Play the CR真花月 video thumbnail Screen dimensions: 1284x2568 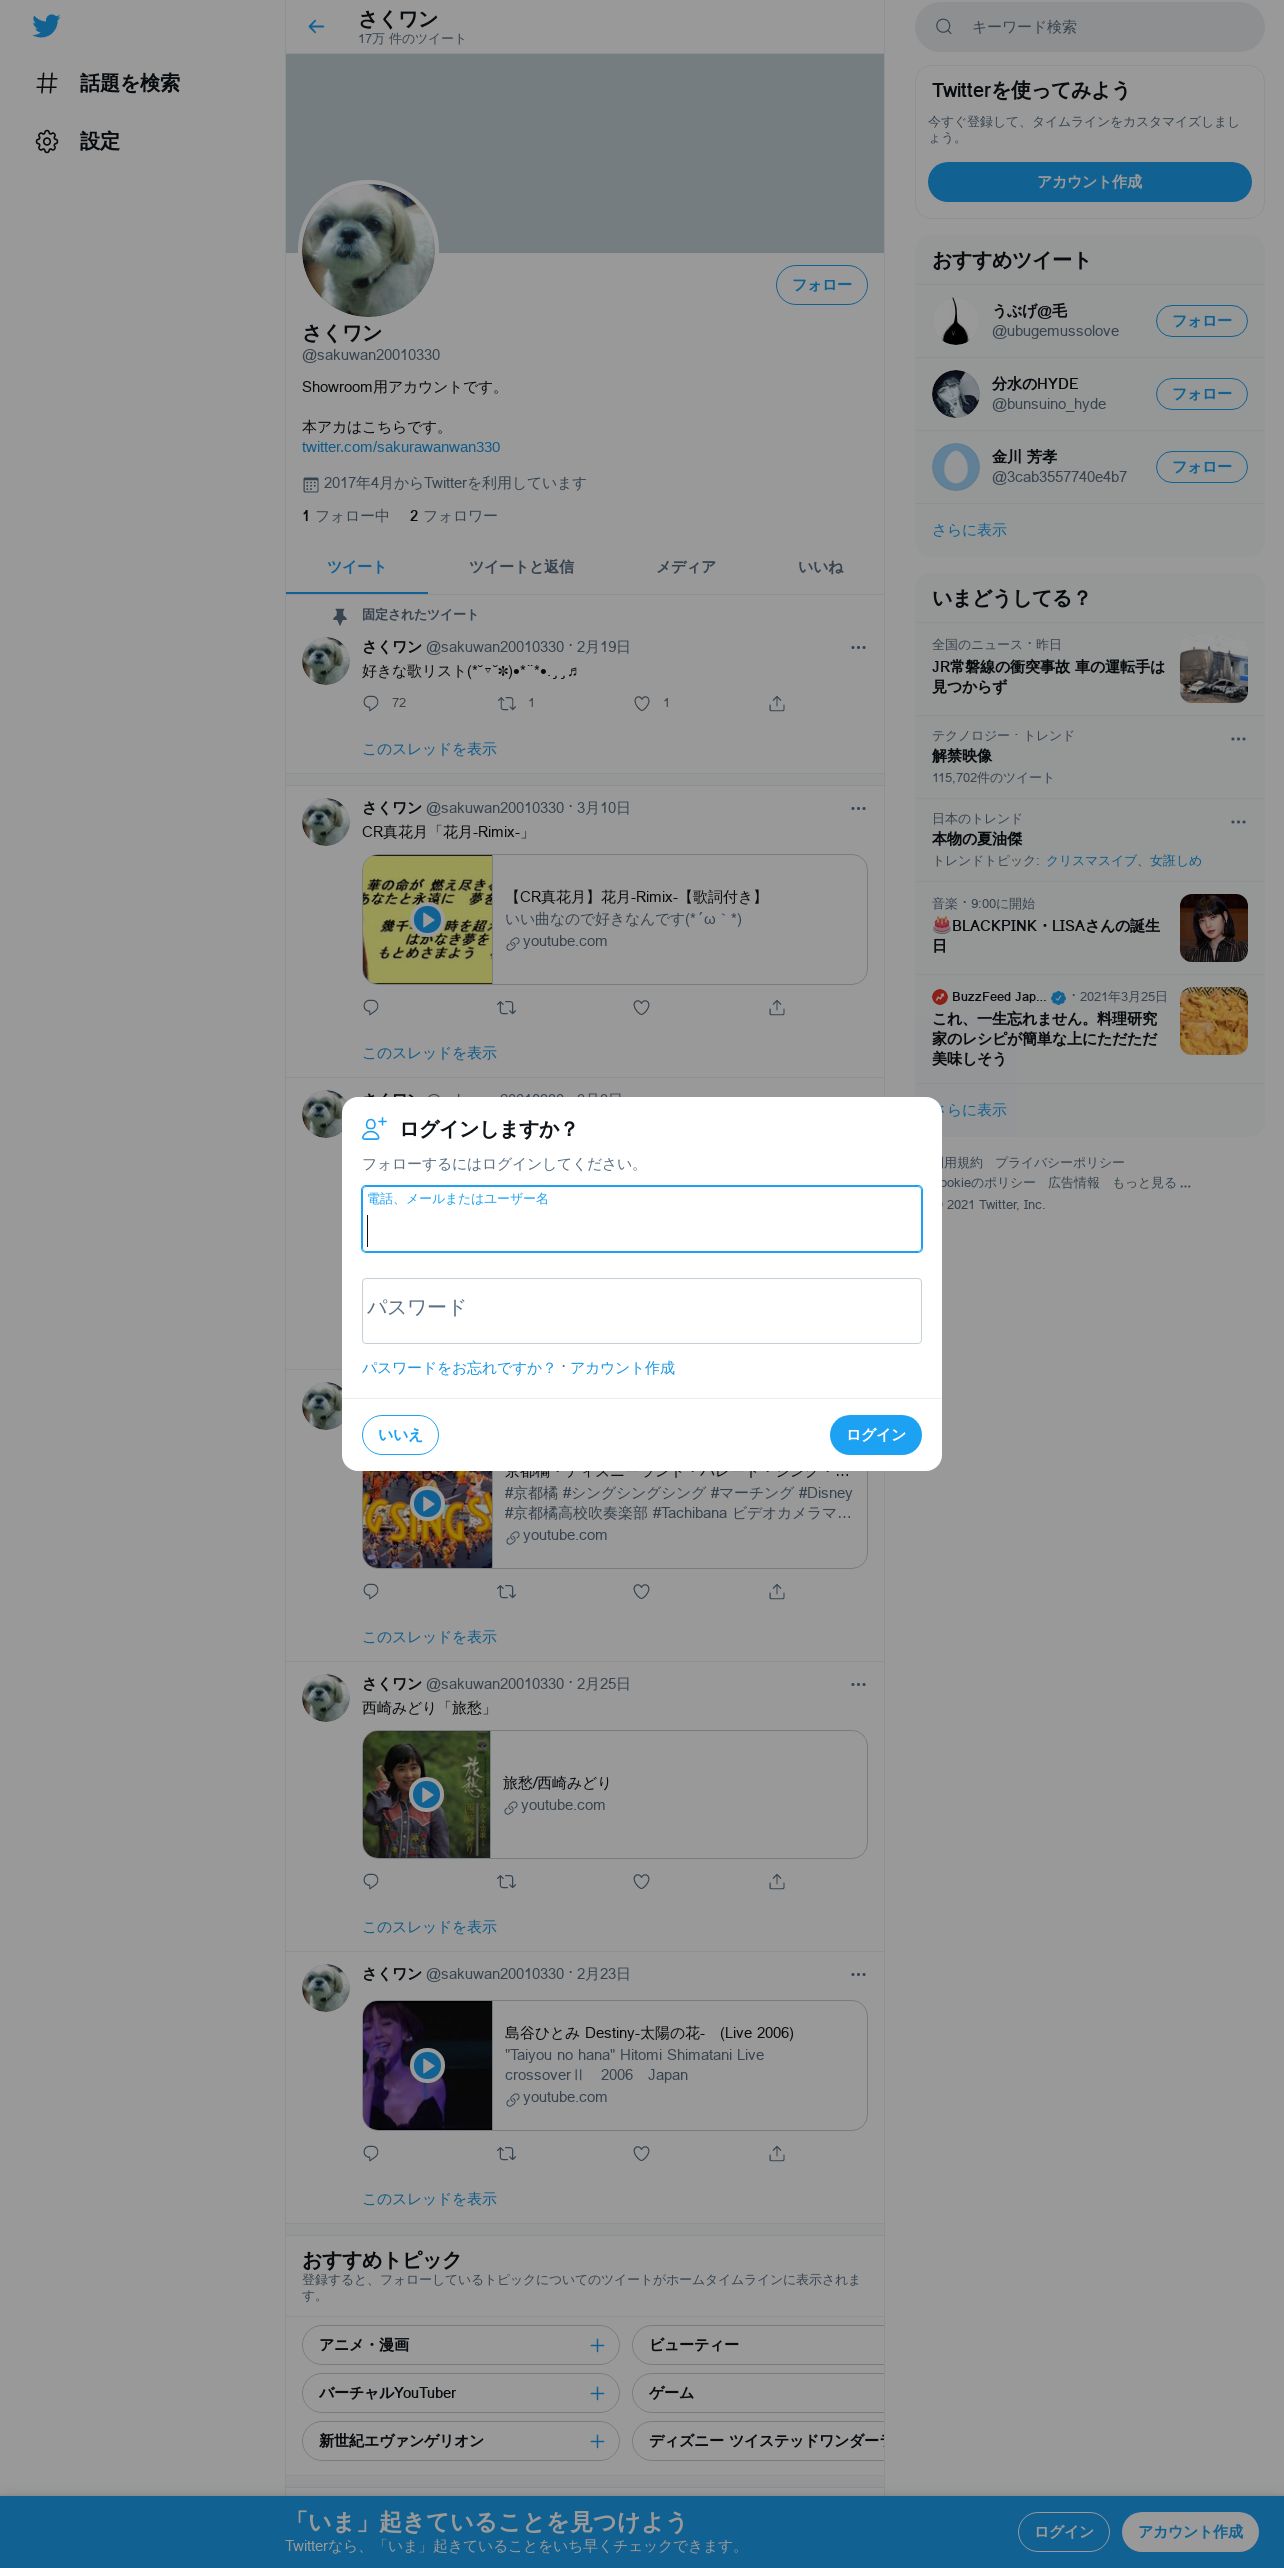tap(427, 919)
